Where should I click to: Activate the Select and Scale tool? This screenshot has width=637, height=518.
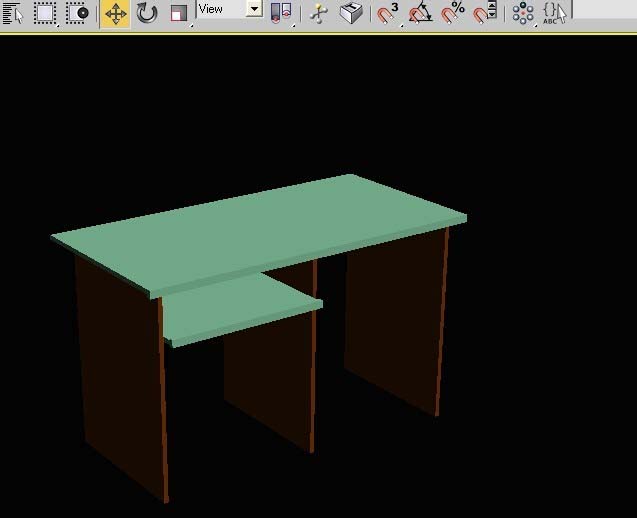[179, 14]
